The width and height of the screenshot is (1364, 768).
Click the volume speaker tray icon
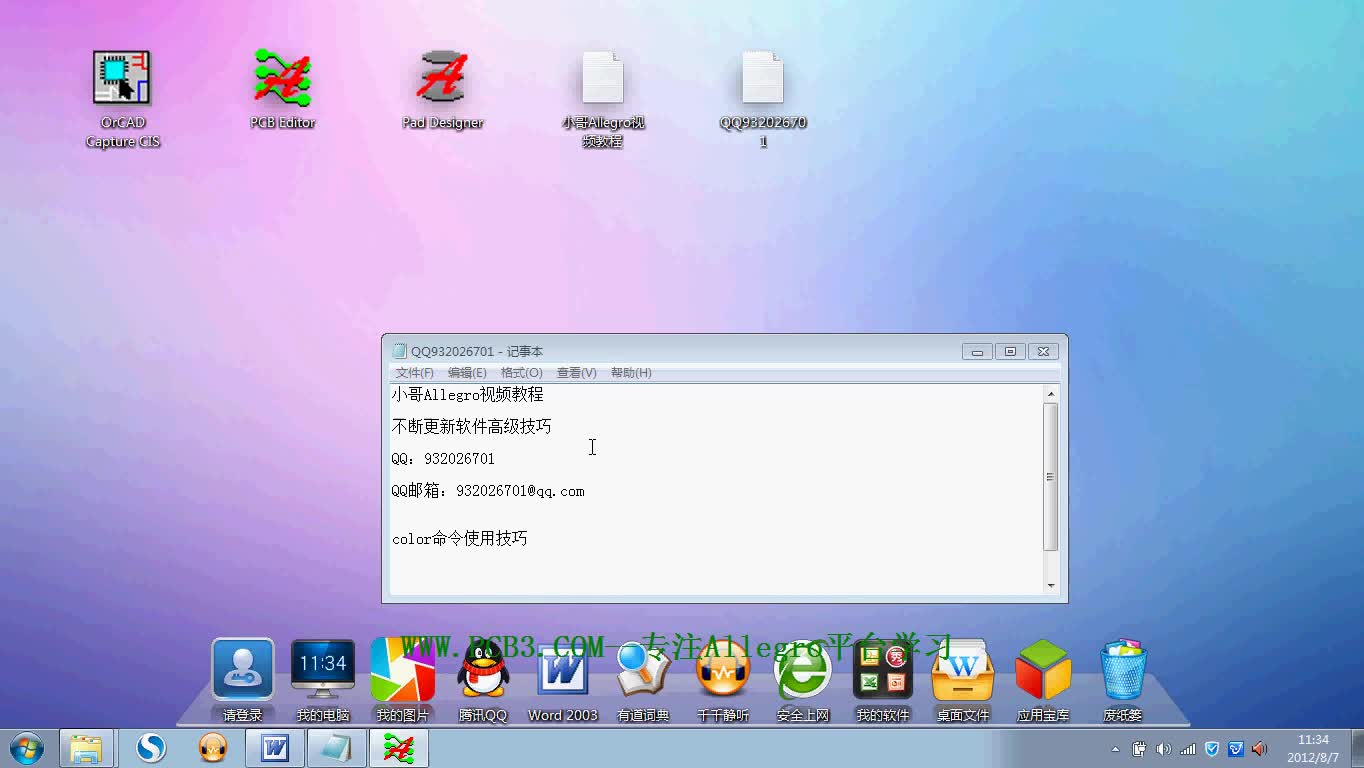(x=1163, y=749)
